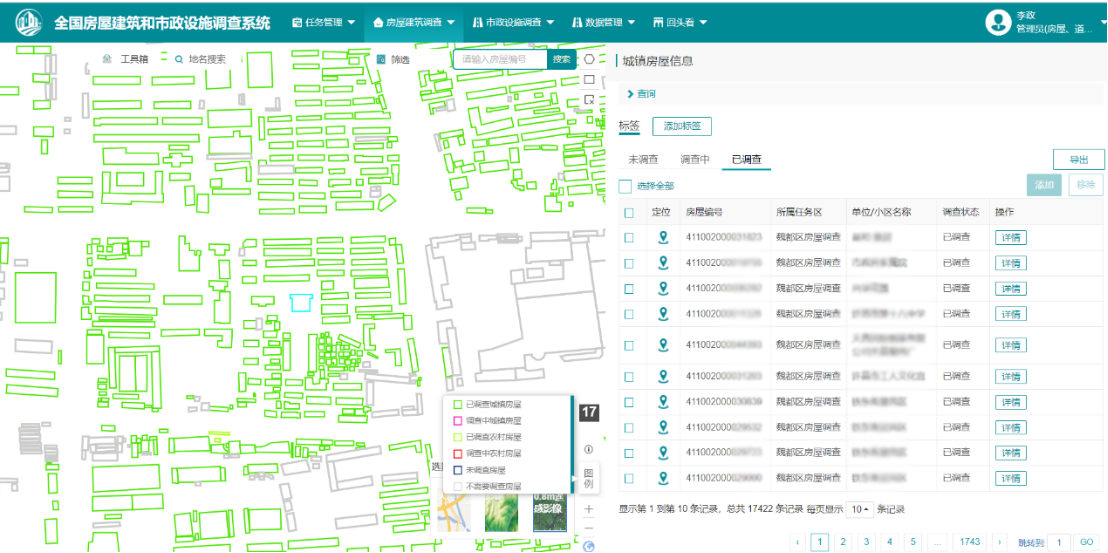The height and width of the screenshot is (553, 1108).
Task: Click the 导出 export button
Action: pyautogui.click(x=1078, y=159)
